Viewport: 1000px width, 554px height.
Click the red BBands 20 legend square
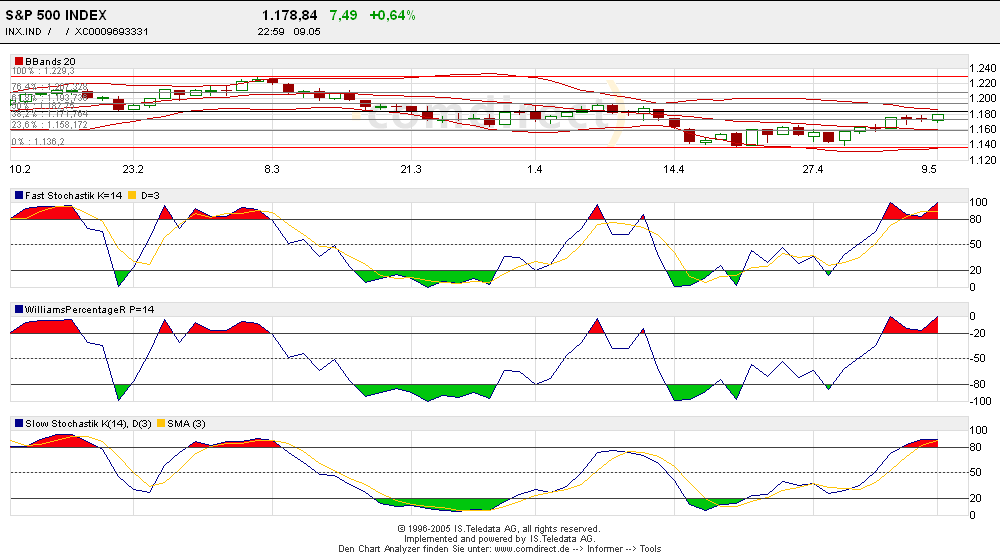[18, 62]
